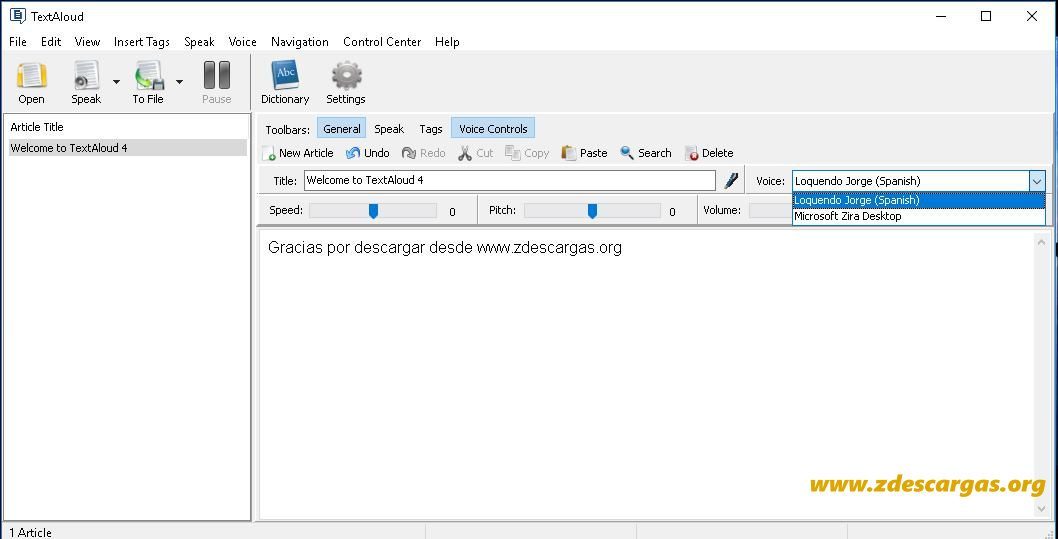Click the Volume slider track
The height and width of the screenshot is (539, 1058).
pyautogui.click(x=771, y=210)
